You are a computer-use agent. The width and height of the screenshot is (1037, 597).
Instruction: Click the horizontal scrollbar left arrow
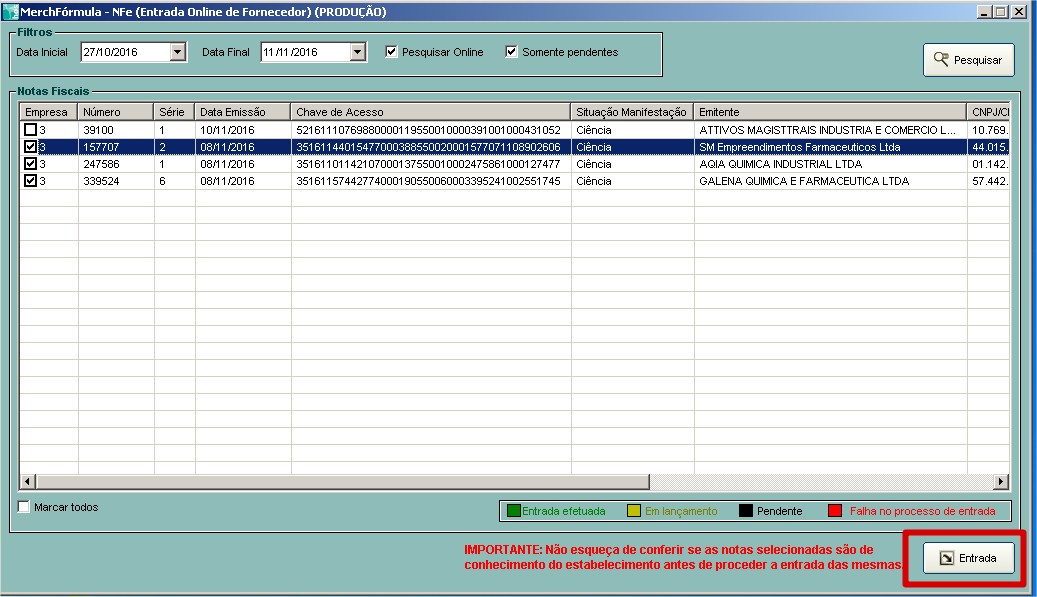[27, 481]
